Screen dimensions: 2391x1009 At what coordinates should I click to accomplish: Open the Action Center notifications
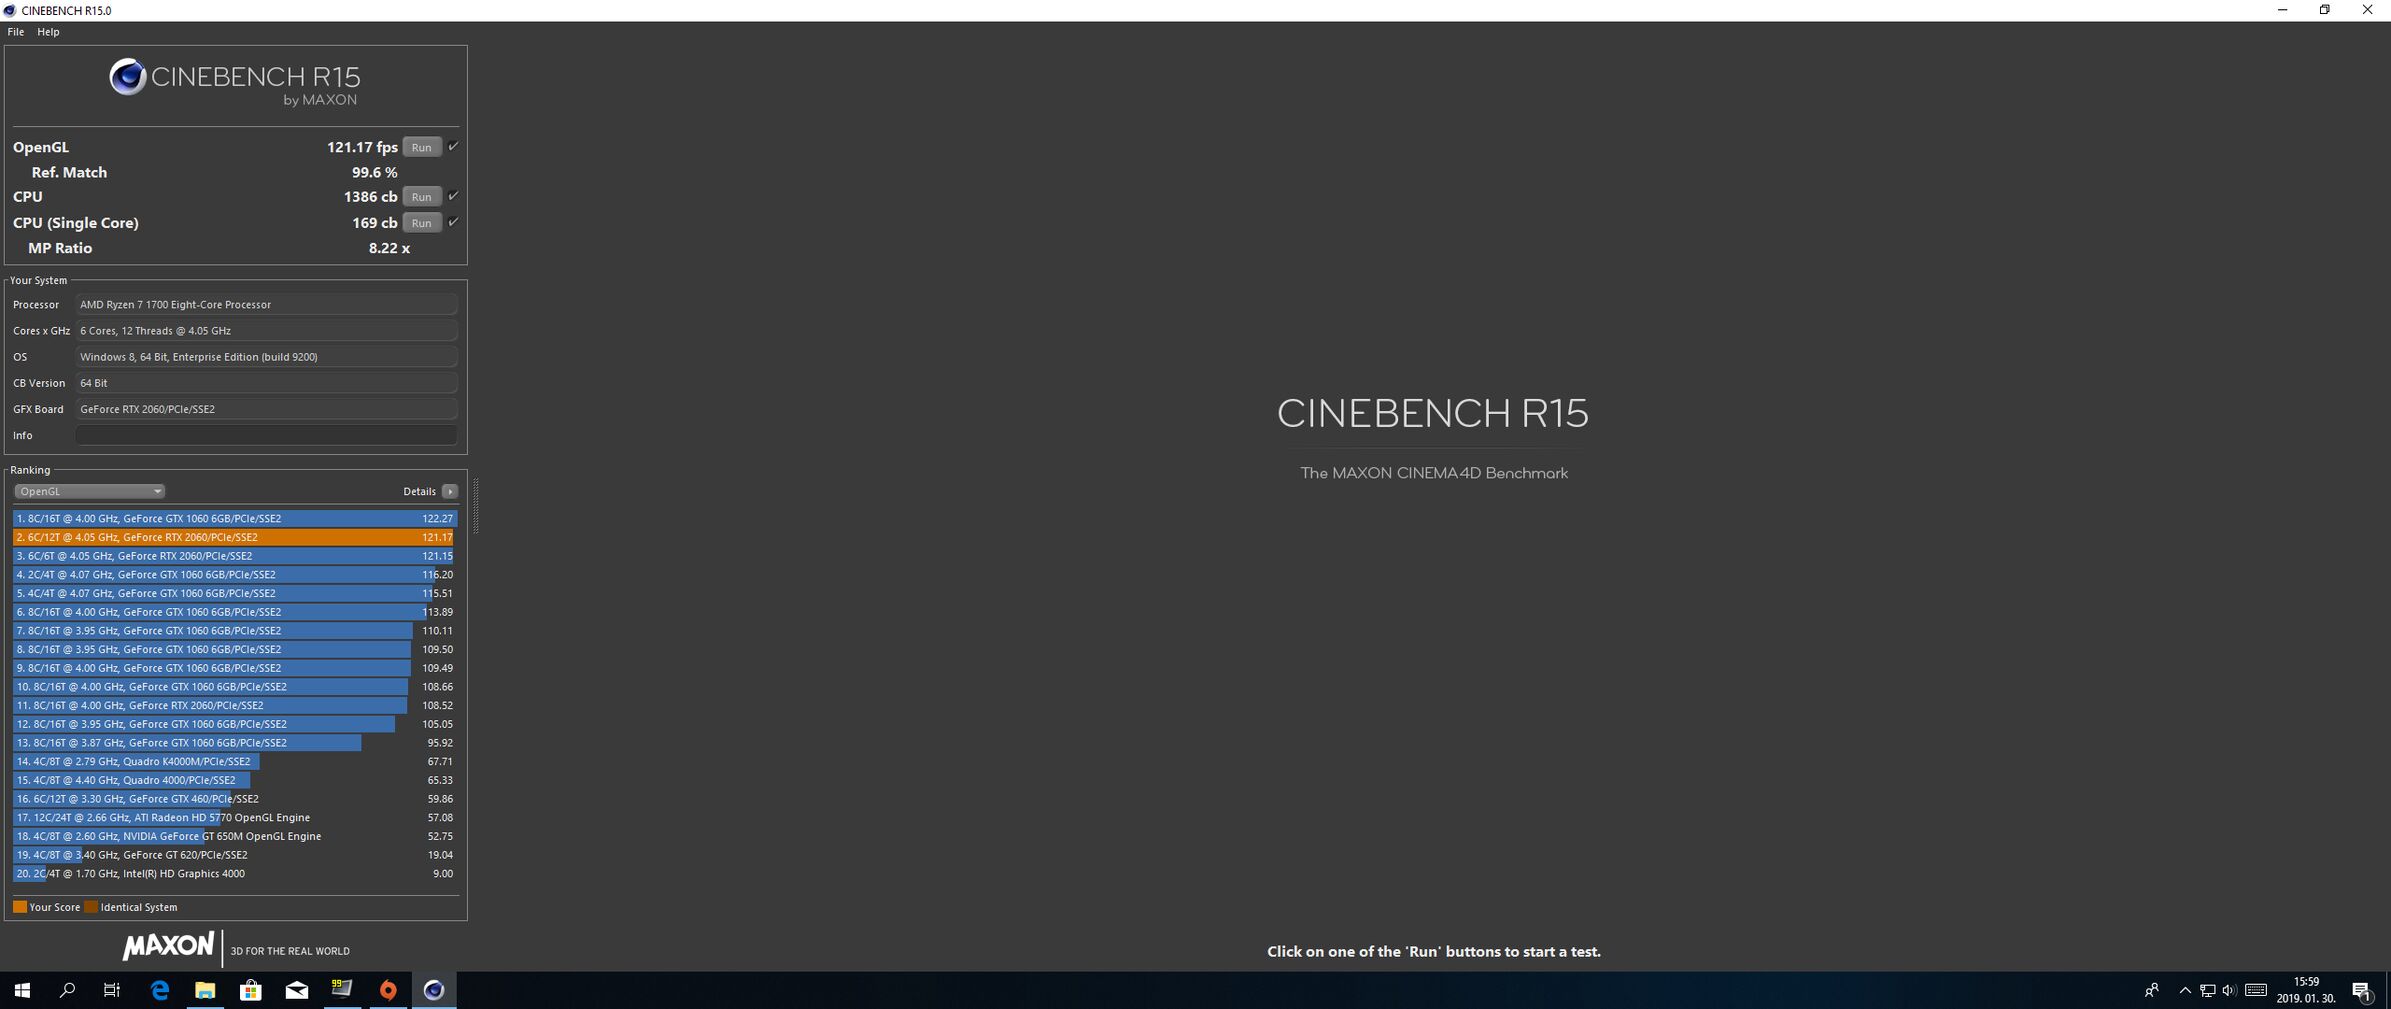[x=2362, y=990]
